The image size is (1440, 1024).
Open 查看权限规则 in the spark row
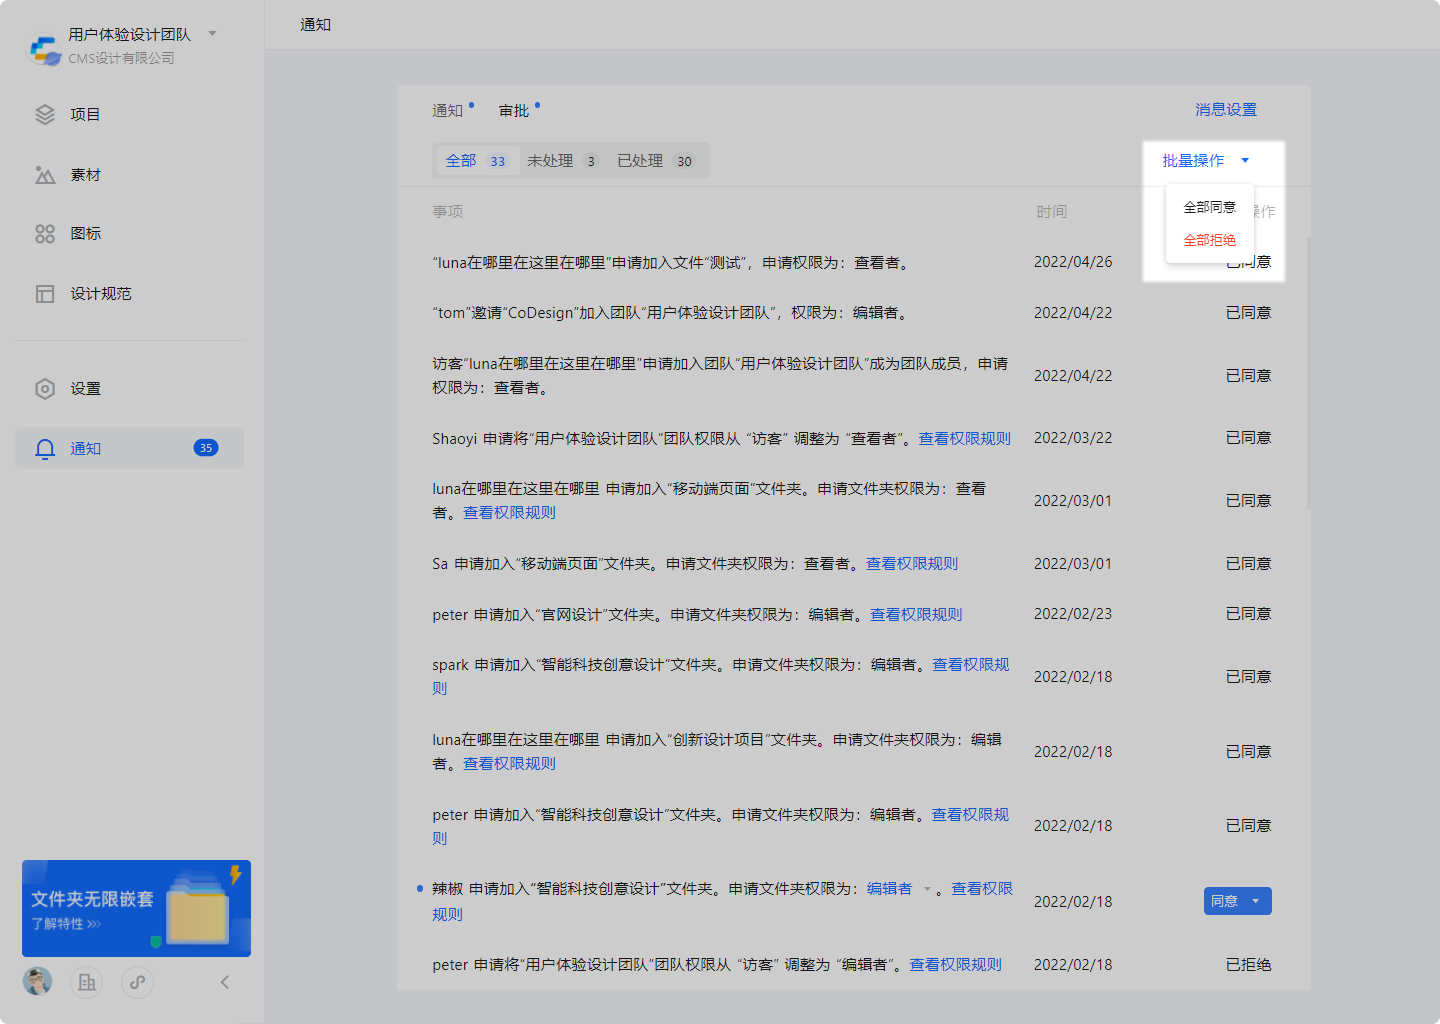tap(971, 665)
